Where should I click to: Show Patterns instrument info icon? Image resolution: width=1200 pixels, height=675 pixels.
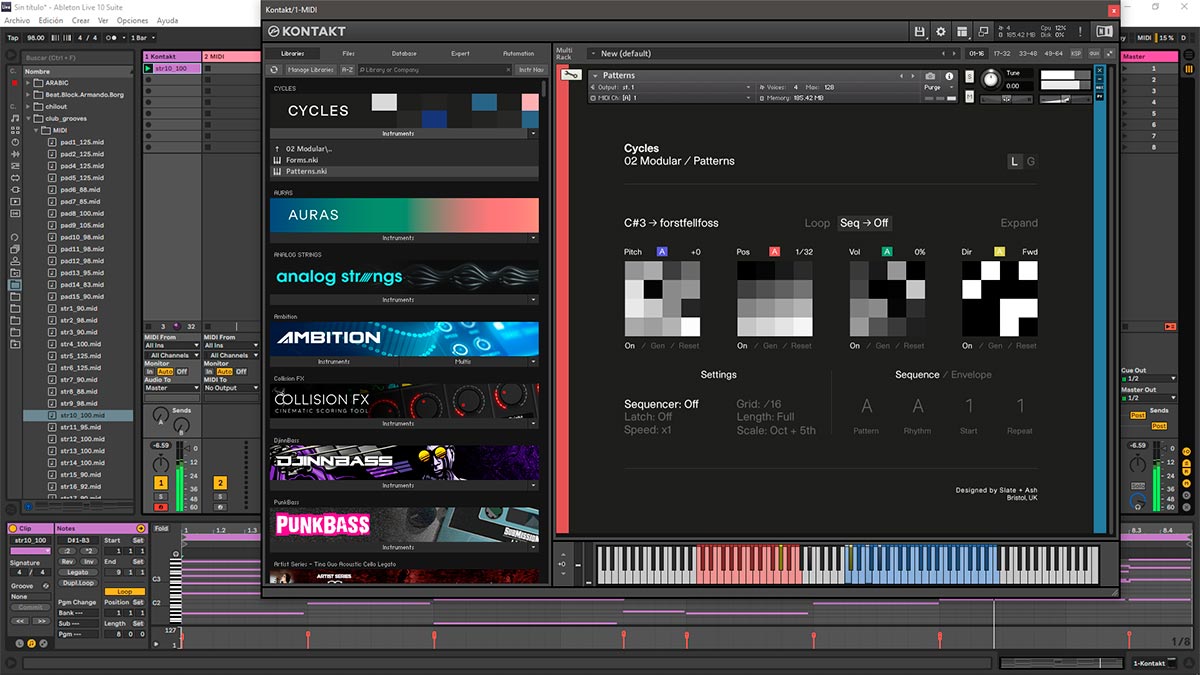point(949,76)
